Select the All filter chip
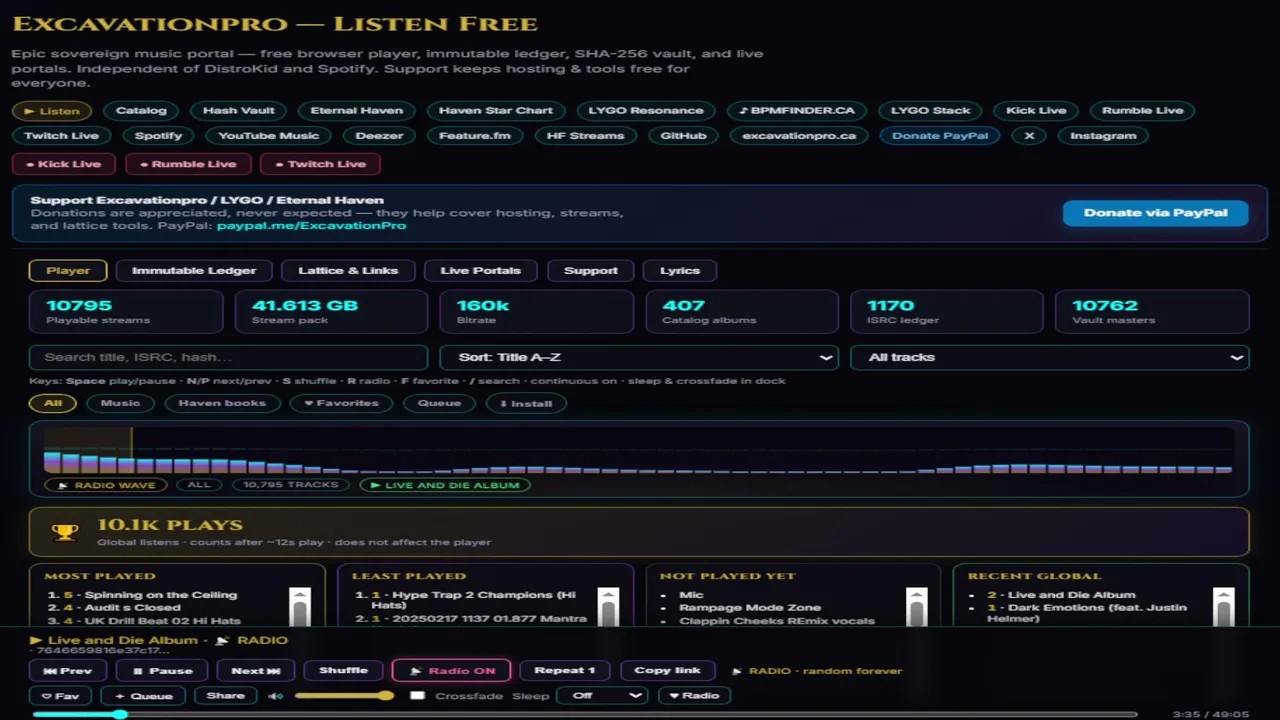The image size is (1280, 720). point(53,403)
